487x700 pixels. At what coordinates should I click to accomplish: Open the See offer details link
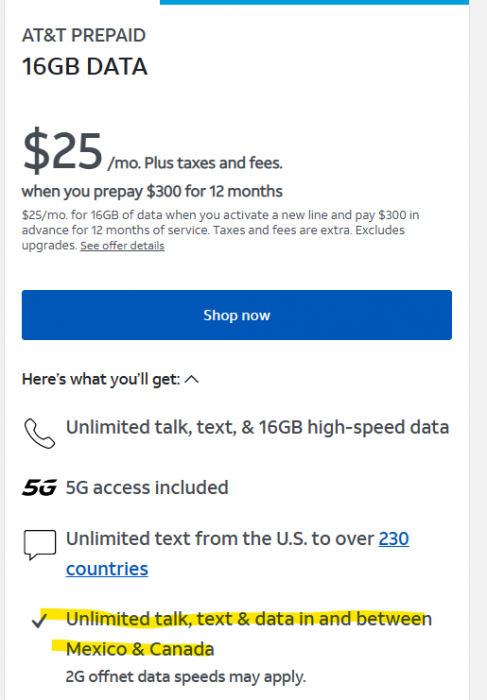(122, 246)
